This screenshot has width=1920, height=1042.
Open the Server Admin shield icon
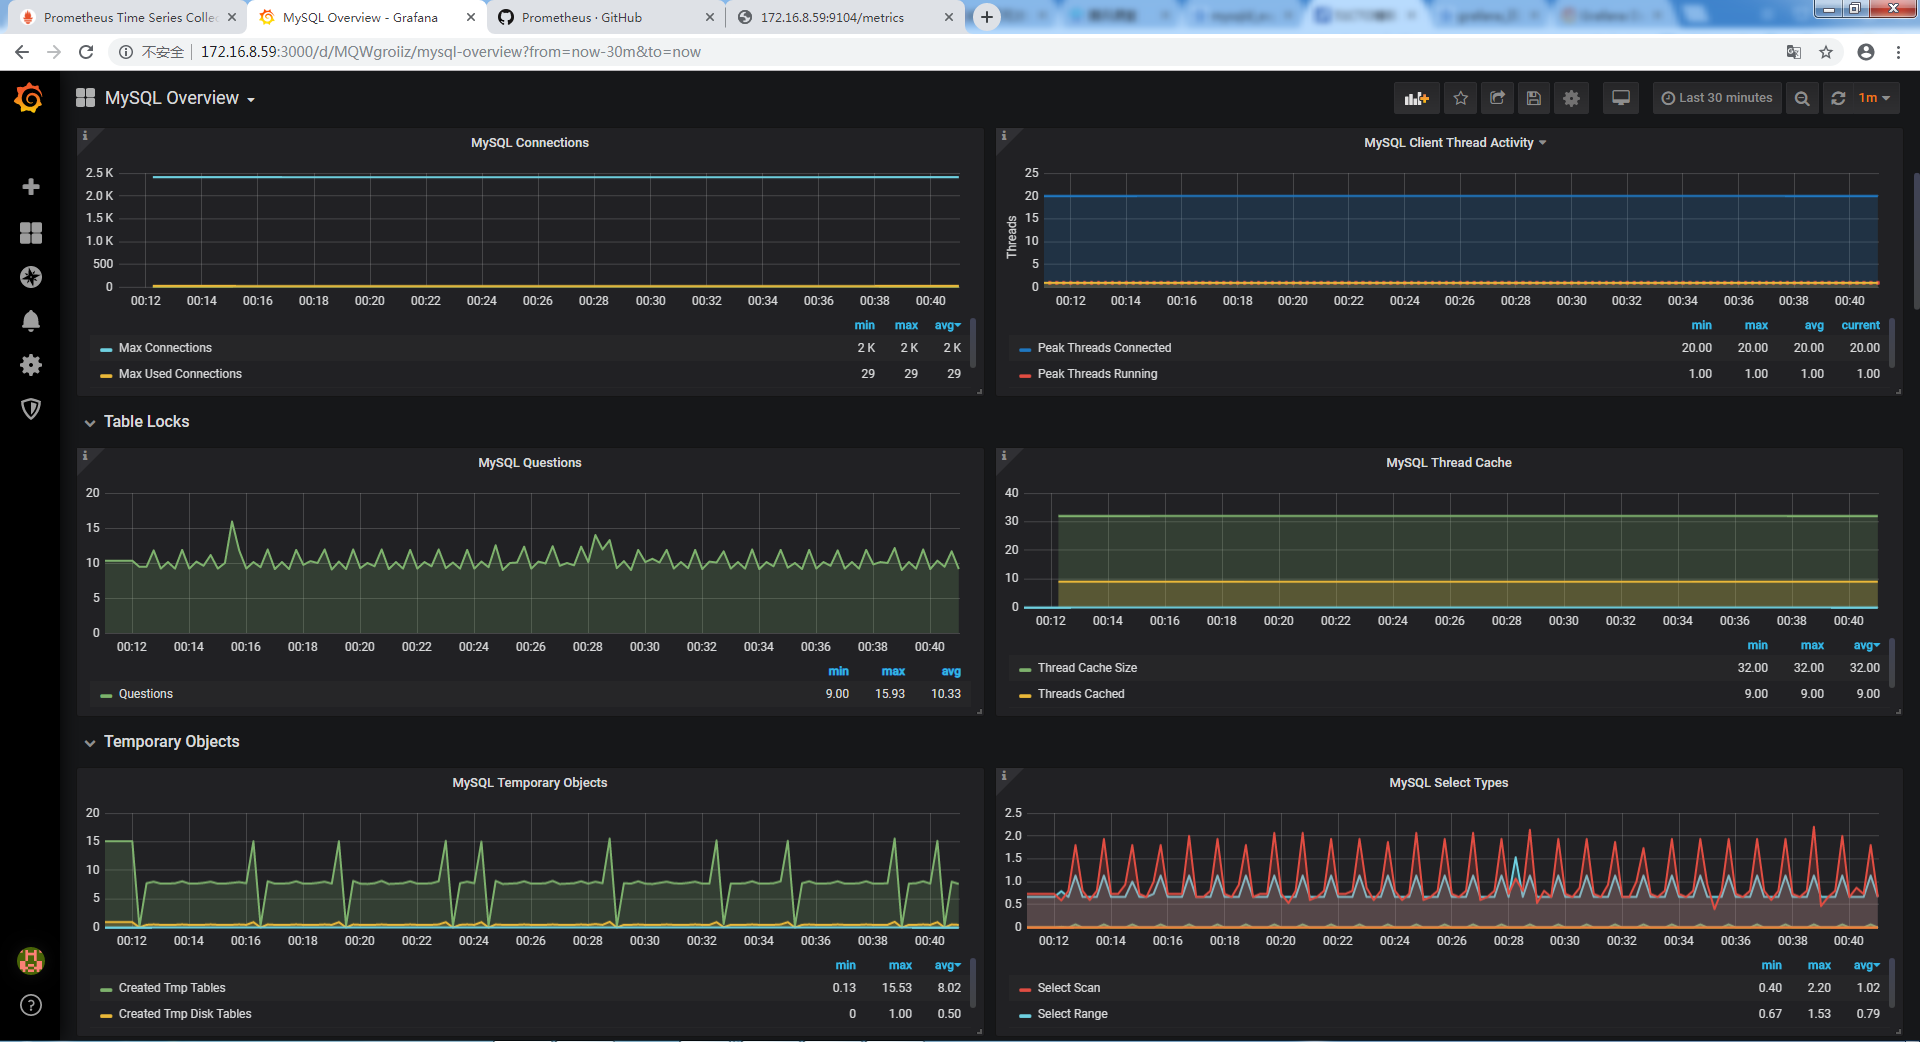(x=31, y=409)
